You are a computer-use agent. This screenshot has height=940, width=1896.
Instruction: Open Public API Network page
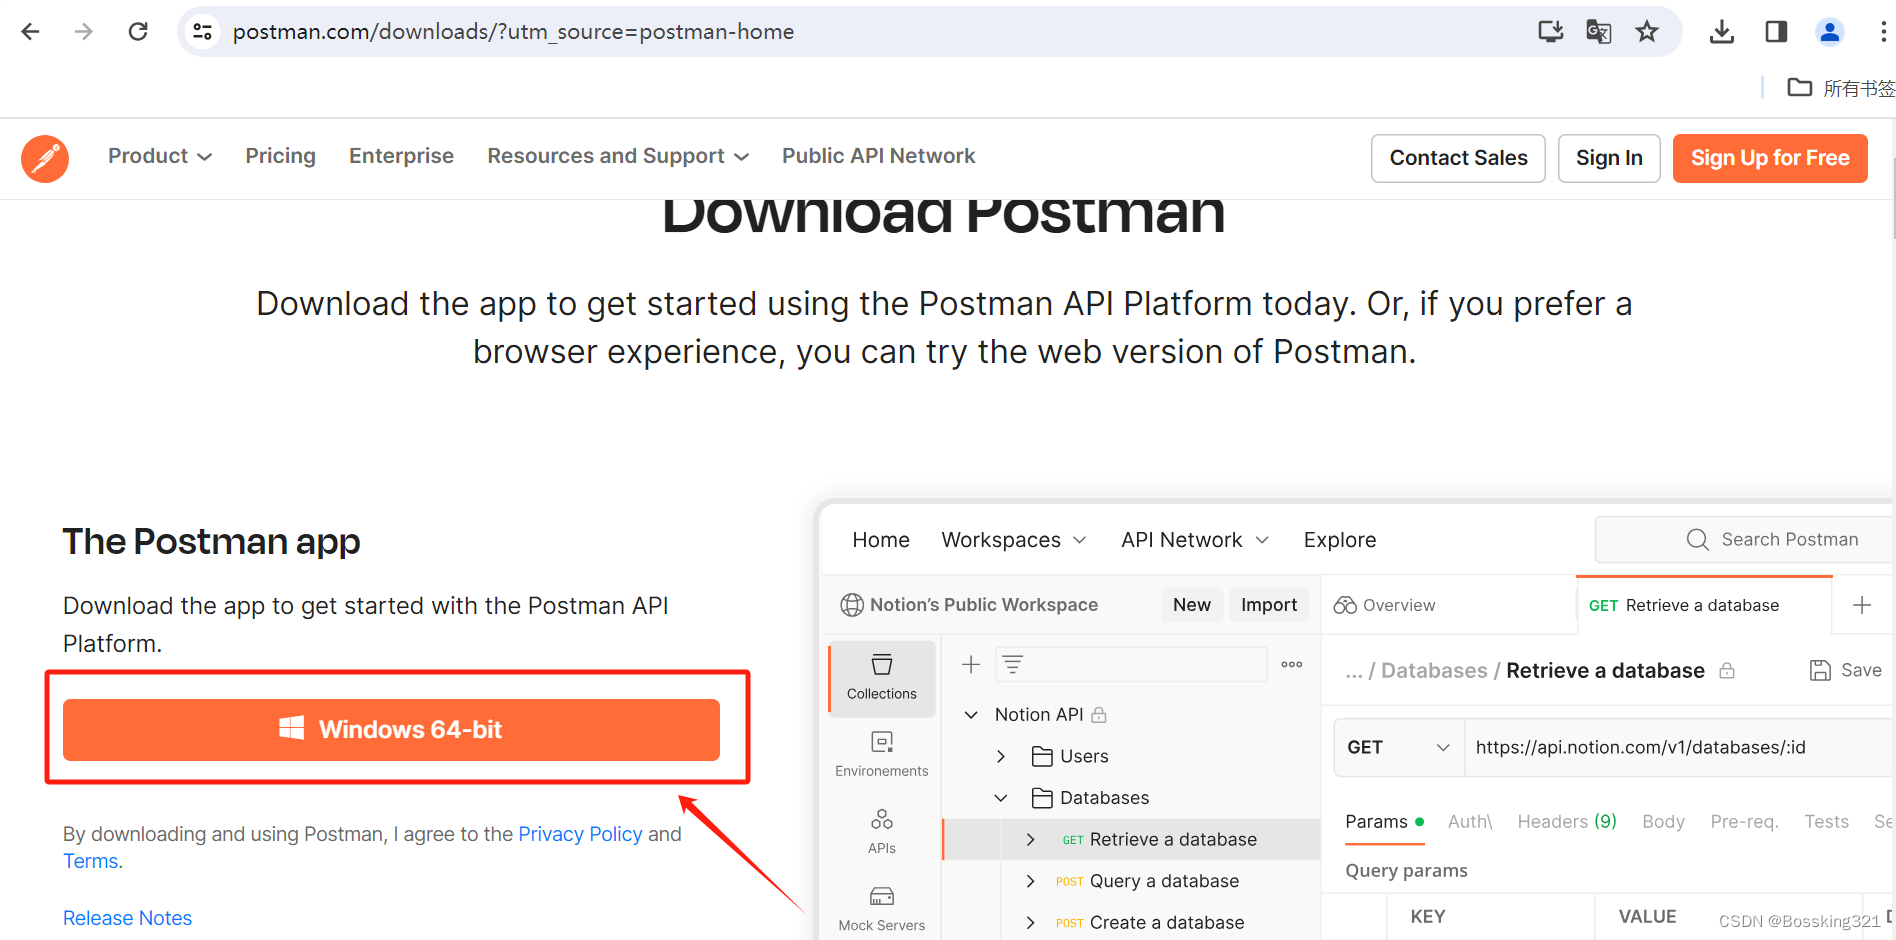point(878,156)
